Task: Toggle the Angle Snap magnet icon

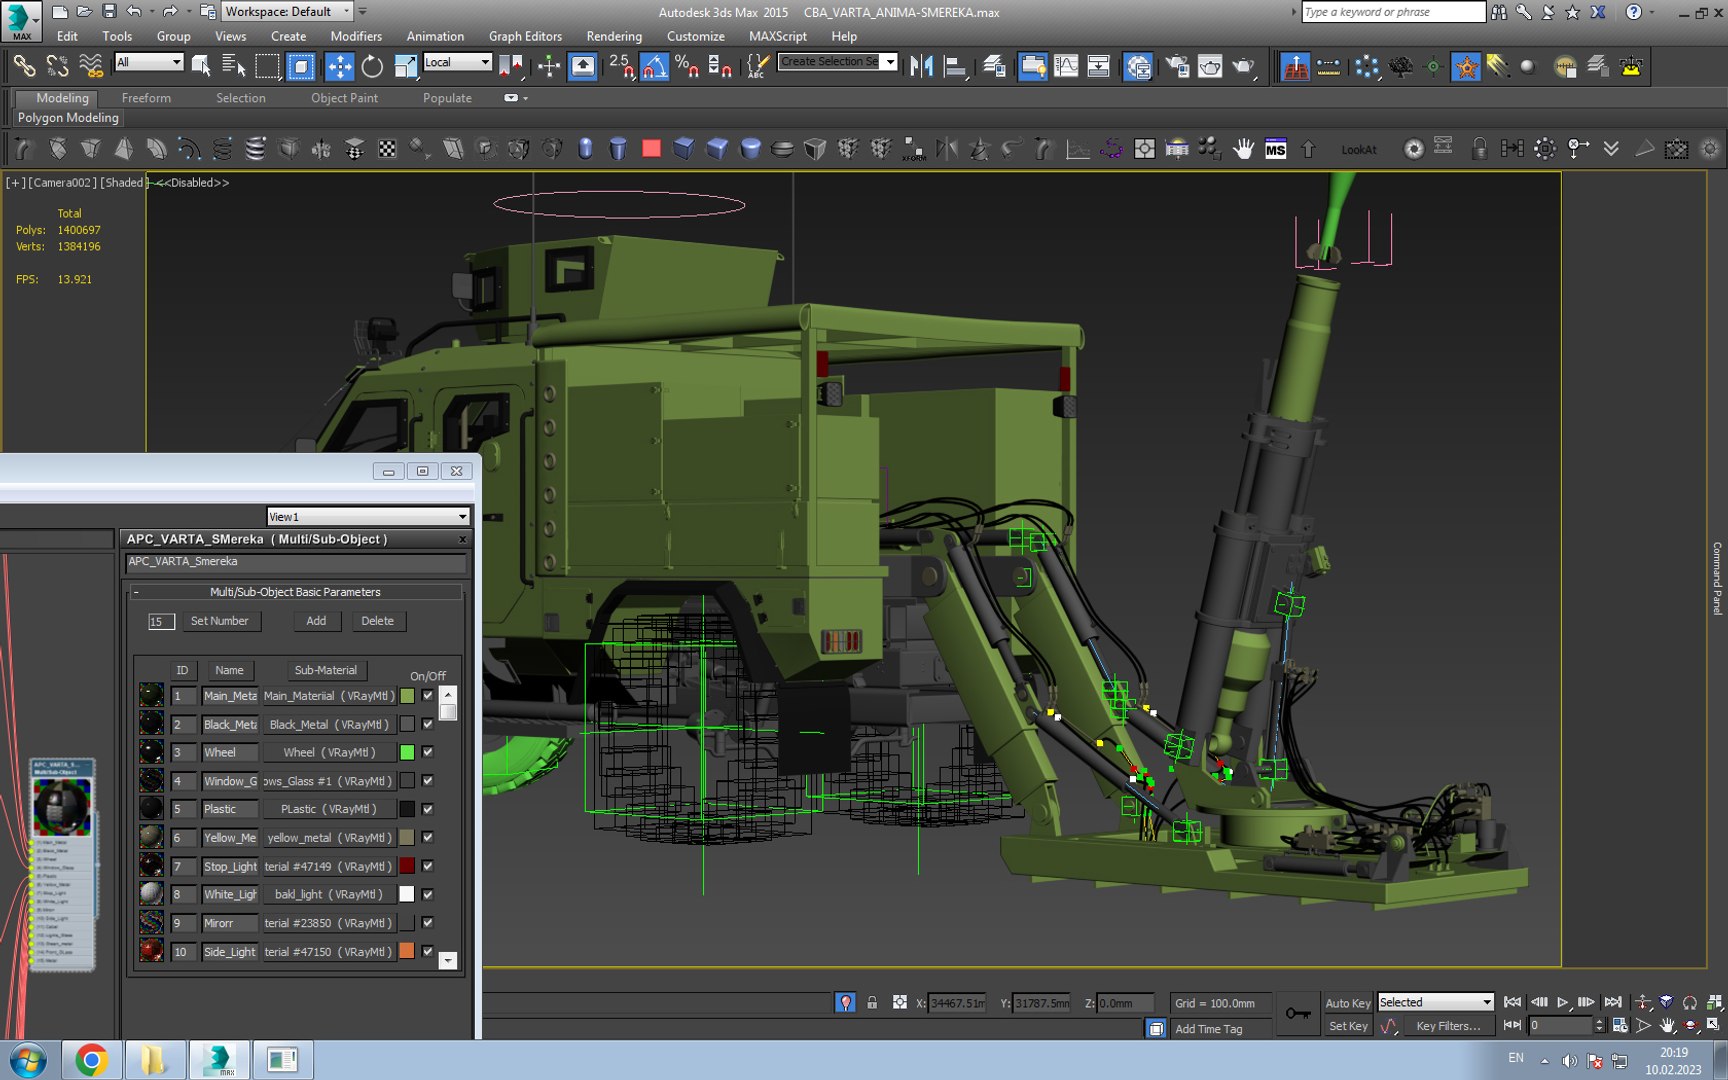Action: (x=653, y=66)
